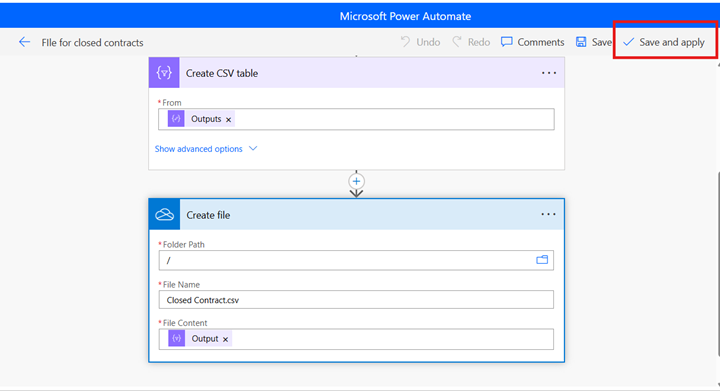Click the Undo button
This screenshot has height=391, width=720.
[x=420, y=42]
